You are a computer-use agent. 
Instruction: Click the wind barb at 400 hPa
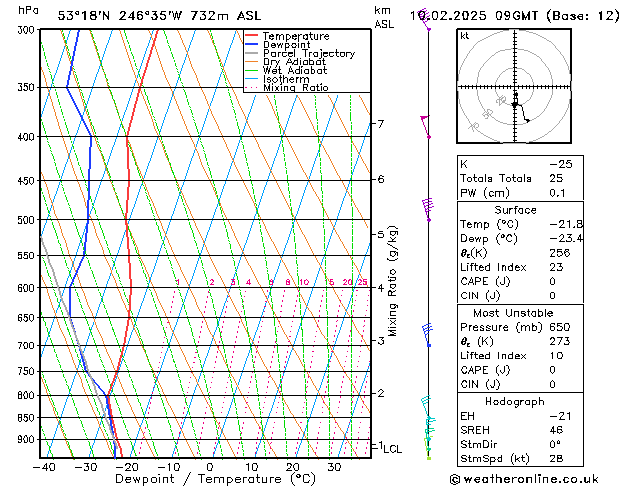tap(425, 127)
